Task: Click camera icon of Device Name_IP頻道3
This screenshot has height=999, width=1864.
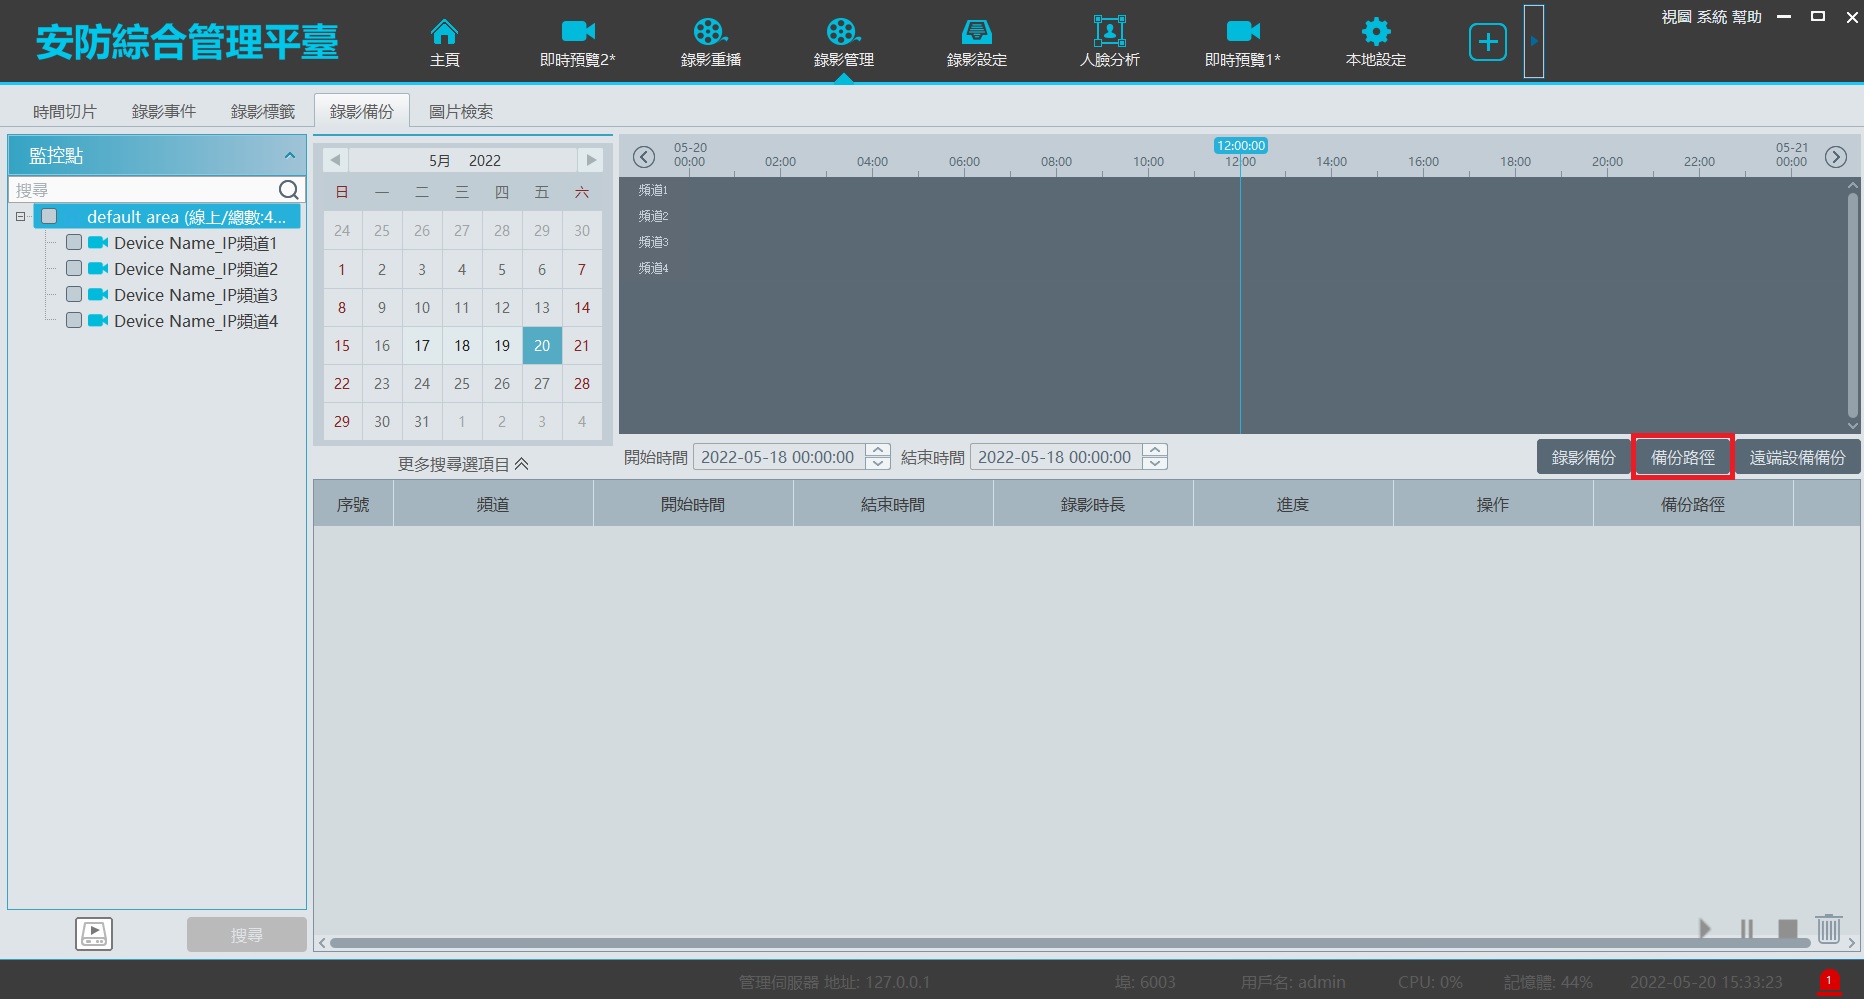Action: [x=98, y=295]
